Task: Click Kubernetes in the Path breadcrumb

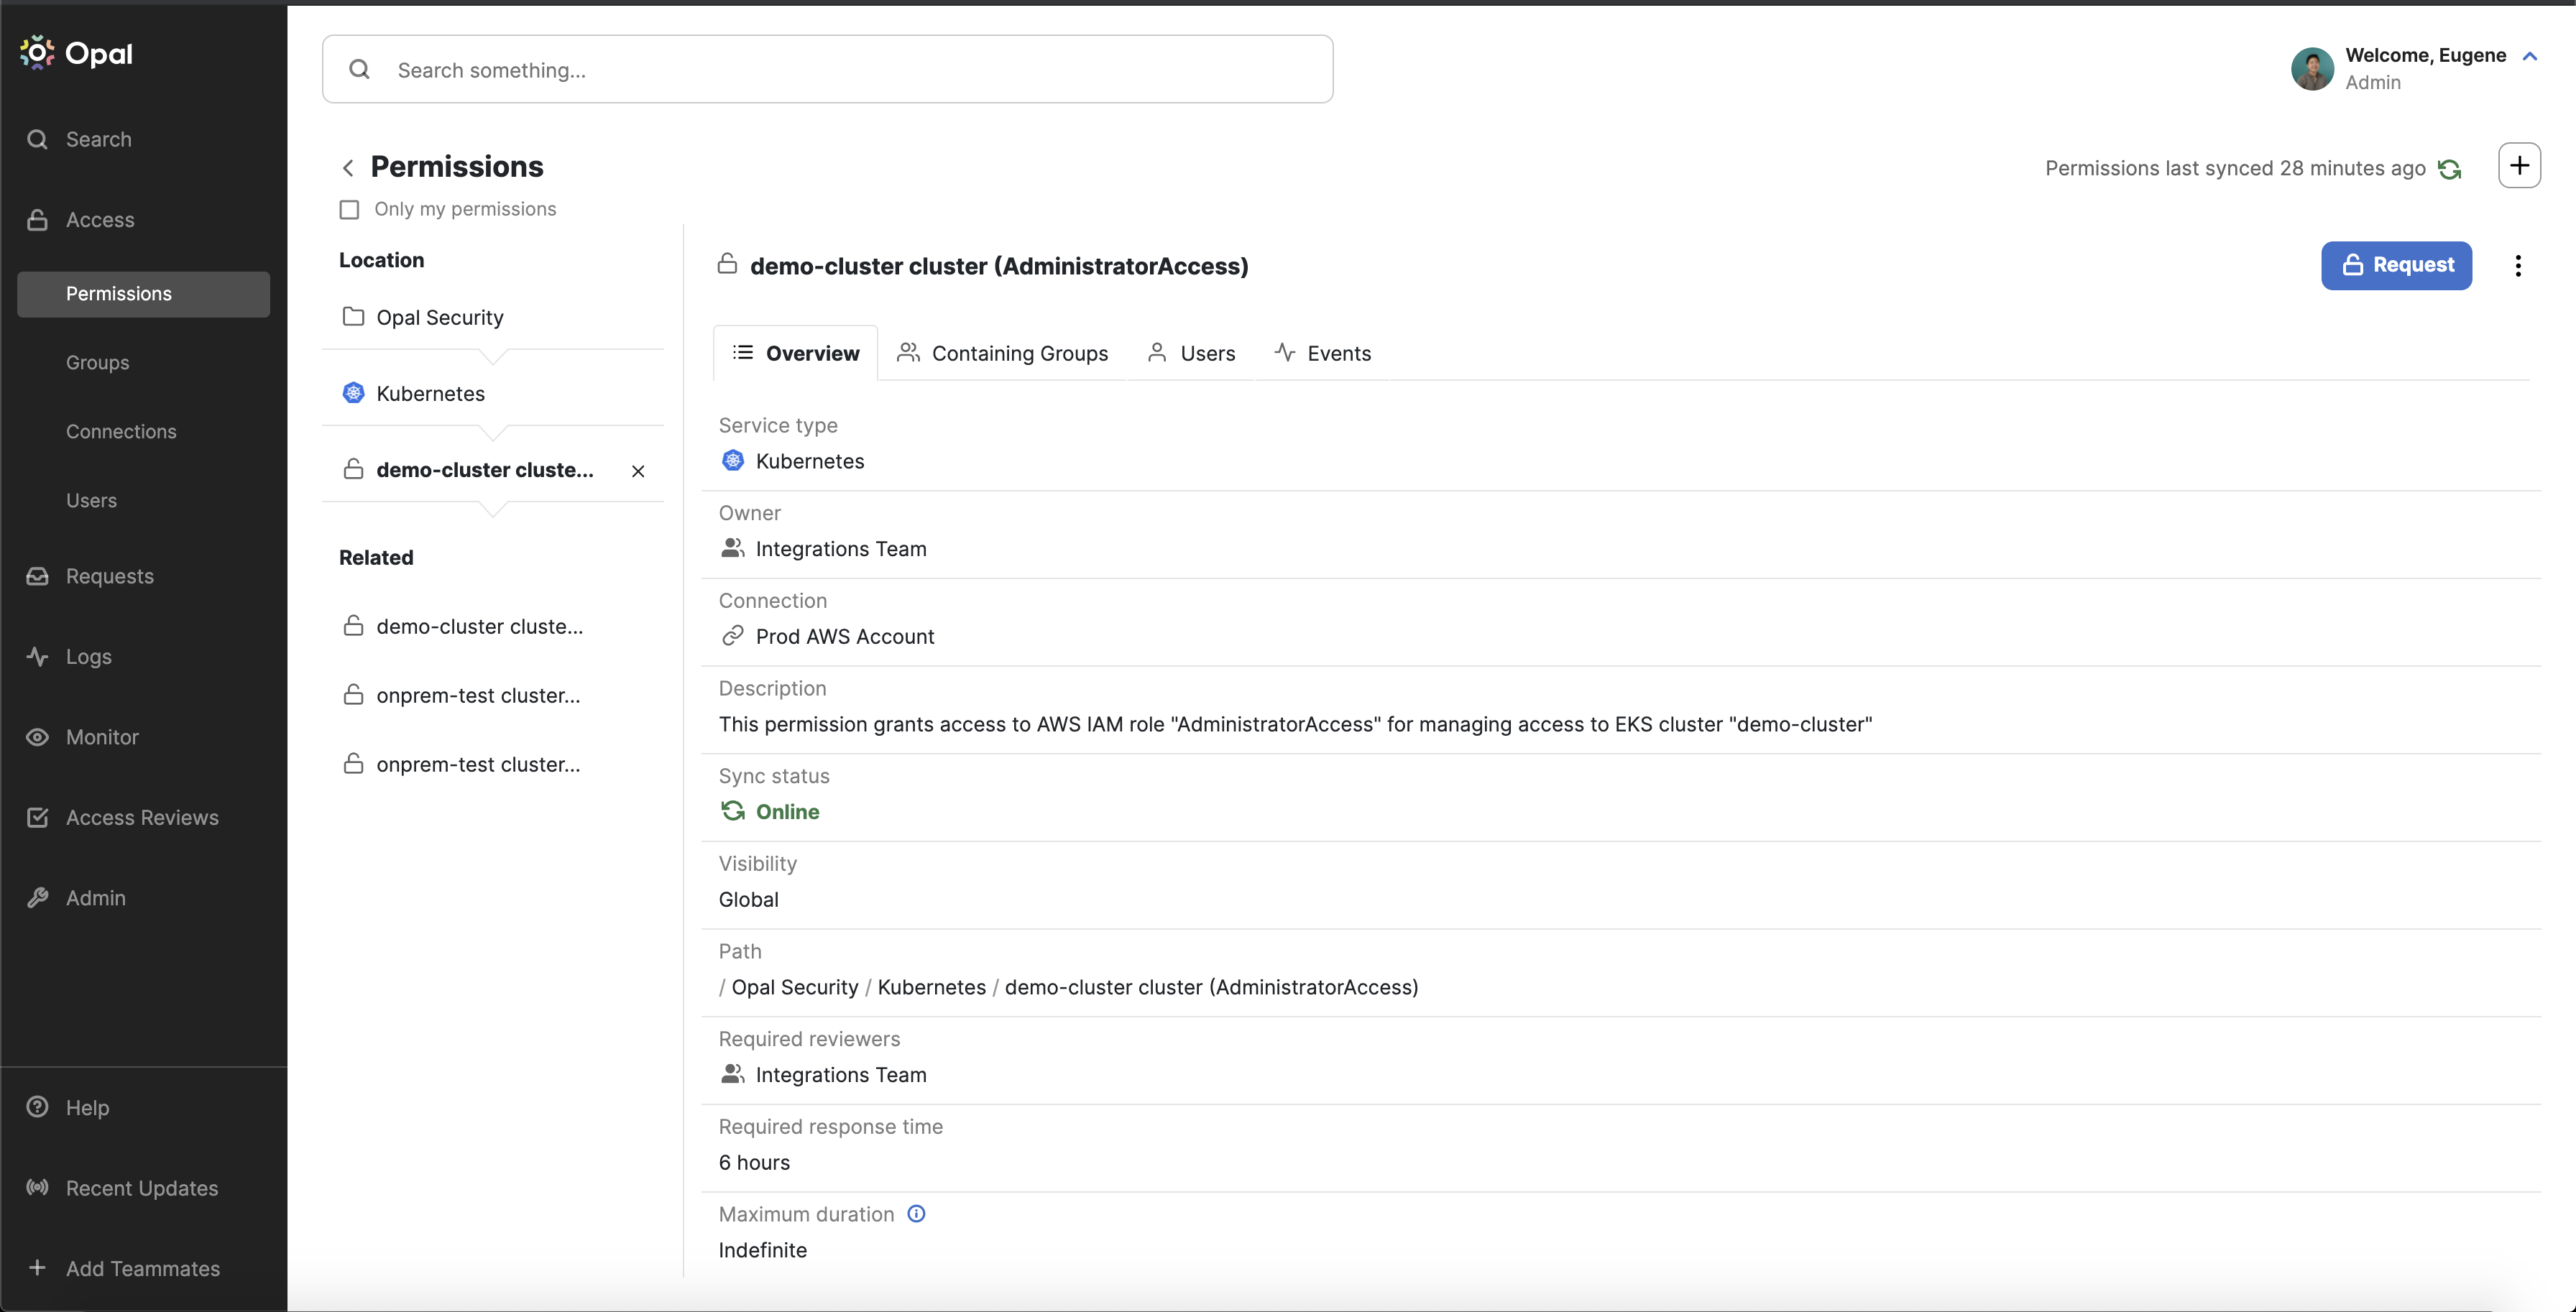Action: click(x=931, y=987)
